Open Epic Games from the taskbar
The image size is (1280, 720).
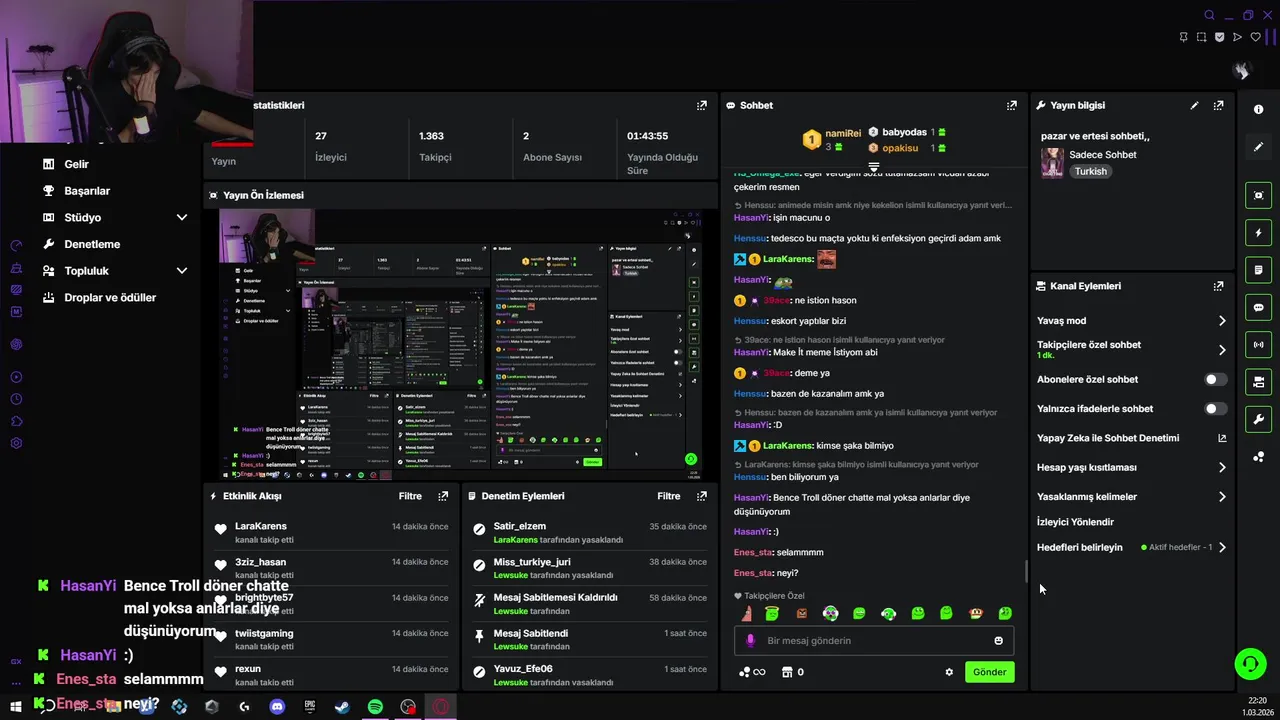[x=310, y=707]
